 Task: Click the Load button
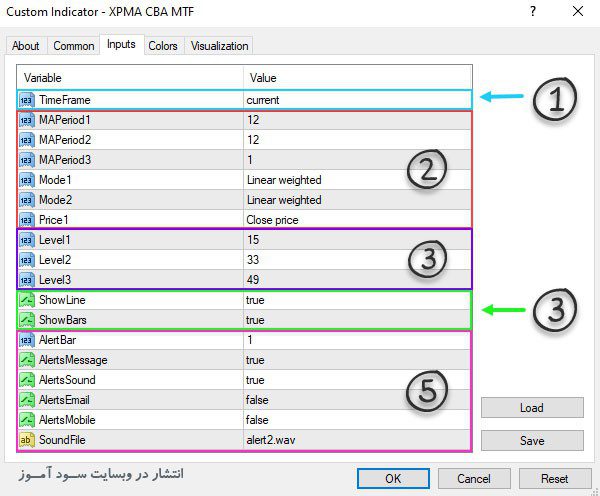pyautogui.click(x=532, y=408)
